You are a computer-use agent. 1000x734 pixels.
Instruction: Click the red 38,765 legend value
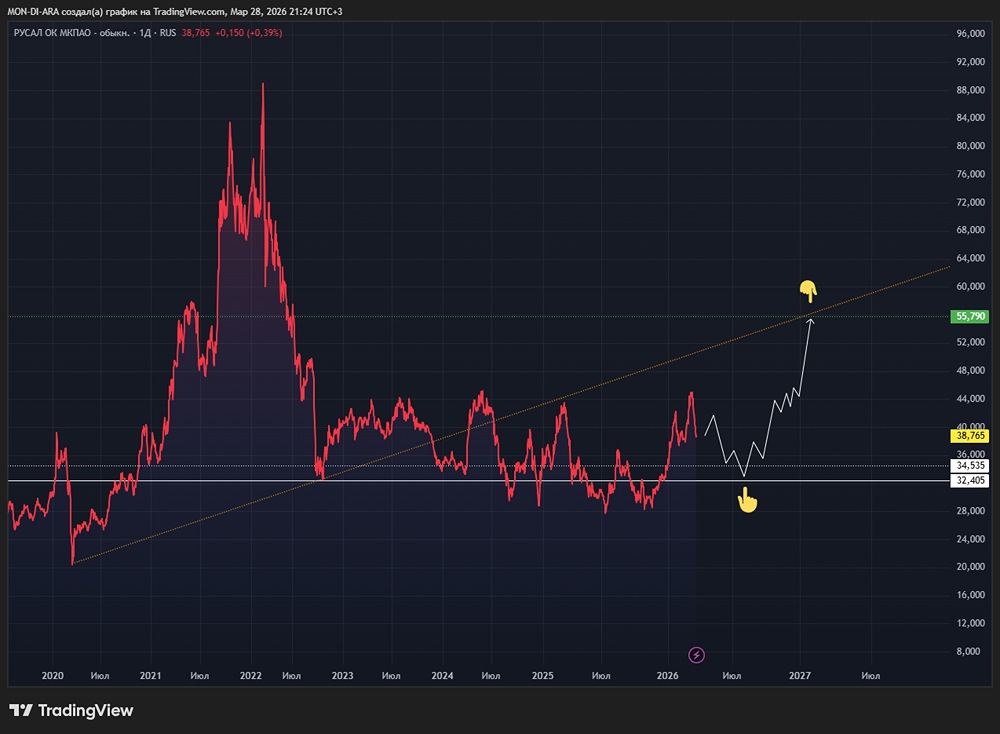coord(195,33)
